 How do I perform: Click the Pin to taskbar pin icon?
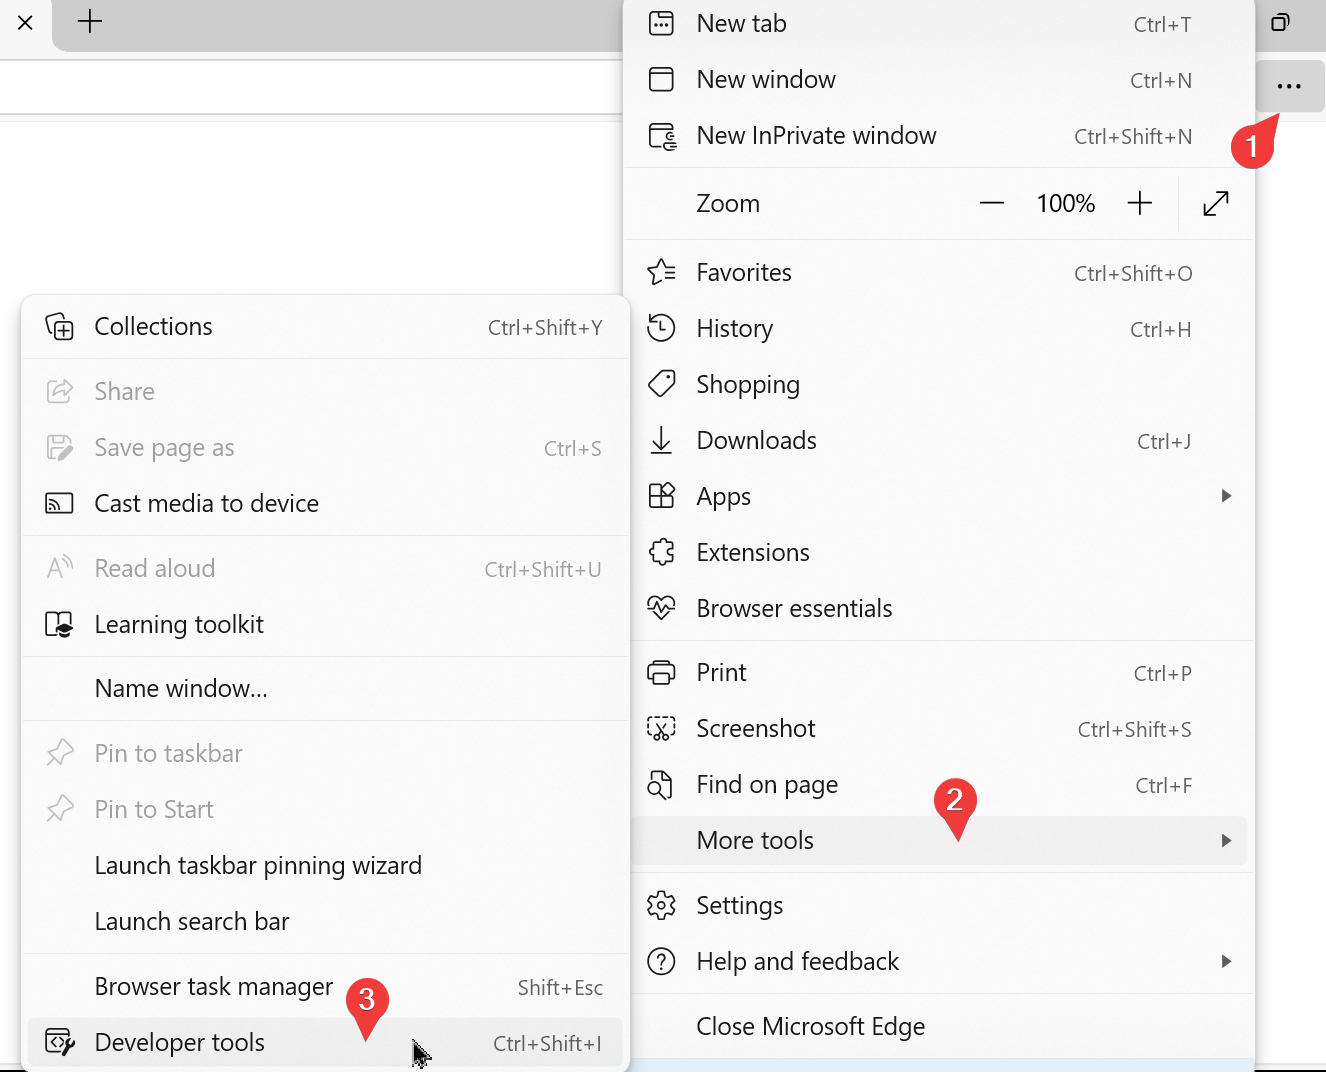60,753
